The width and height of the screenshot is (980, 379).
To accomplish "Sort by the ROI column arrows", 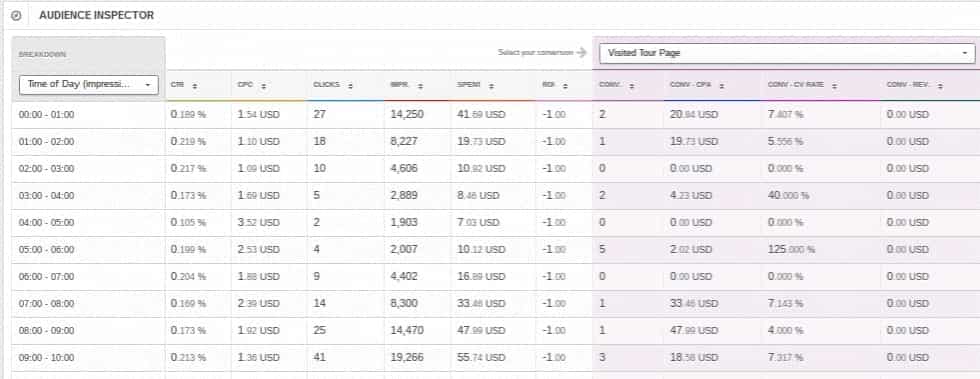I will click(566, 86).
